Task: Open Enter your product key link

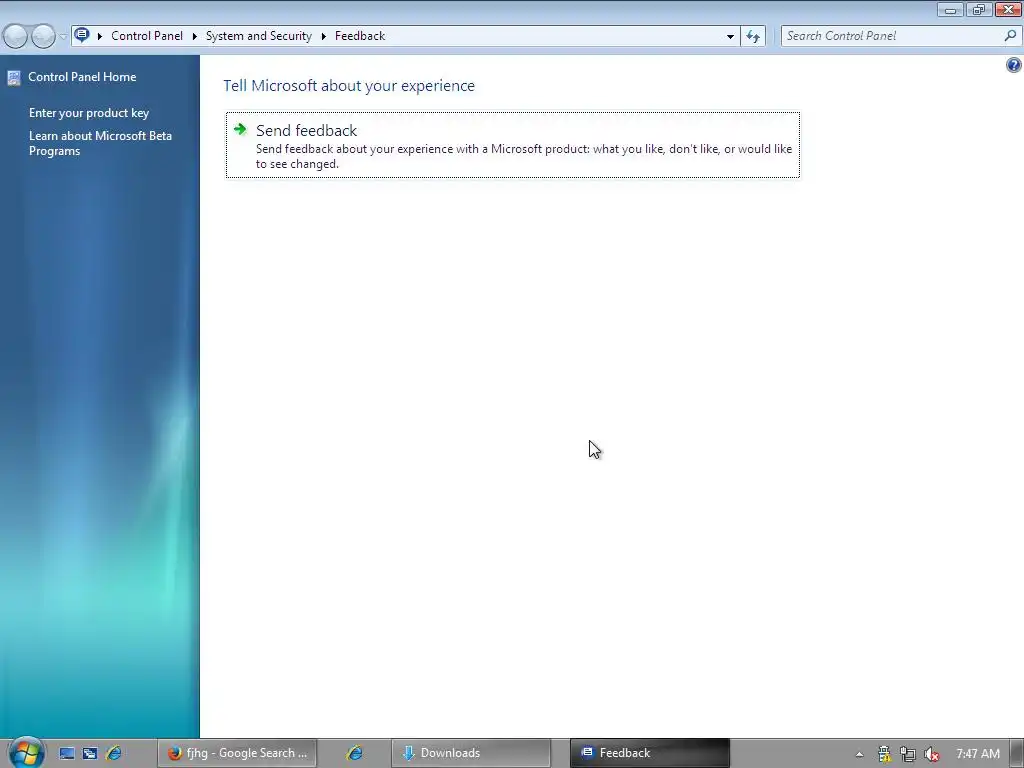Action: [x=89, y=113]
